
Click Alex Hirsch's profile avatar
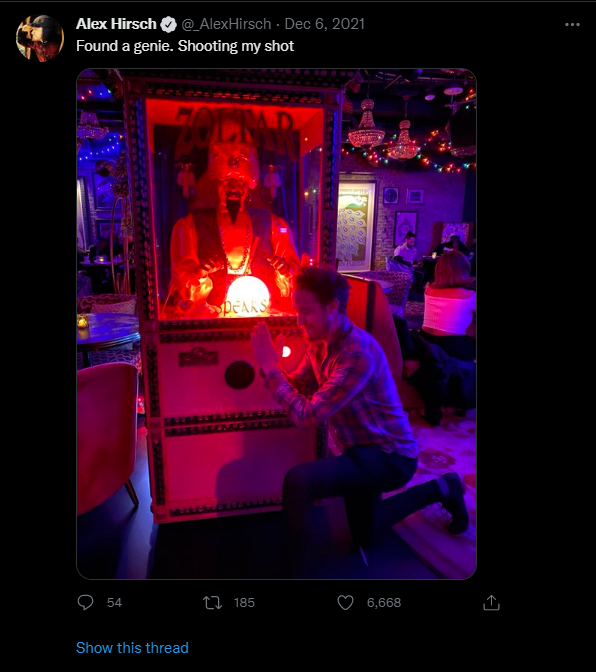(40, 38)
